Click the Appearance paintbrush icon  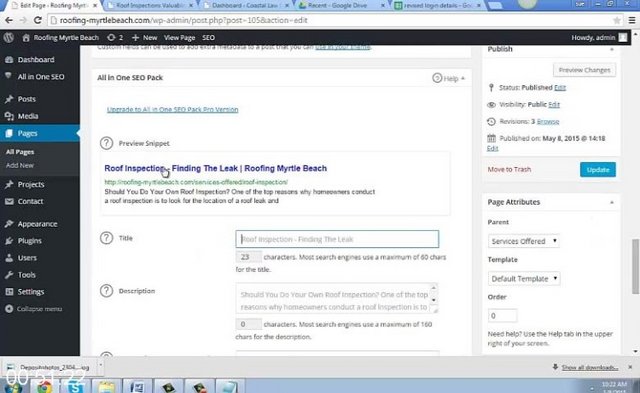9,224
